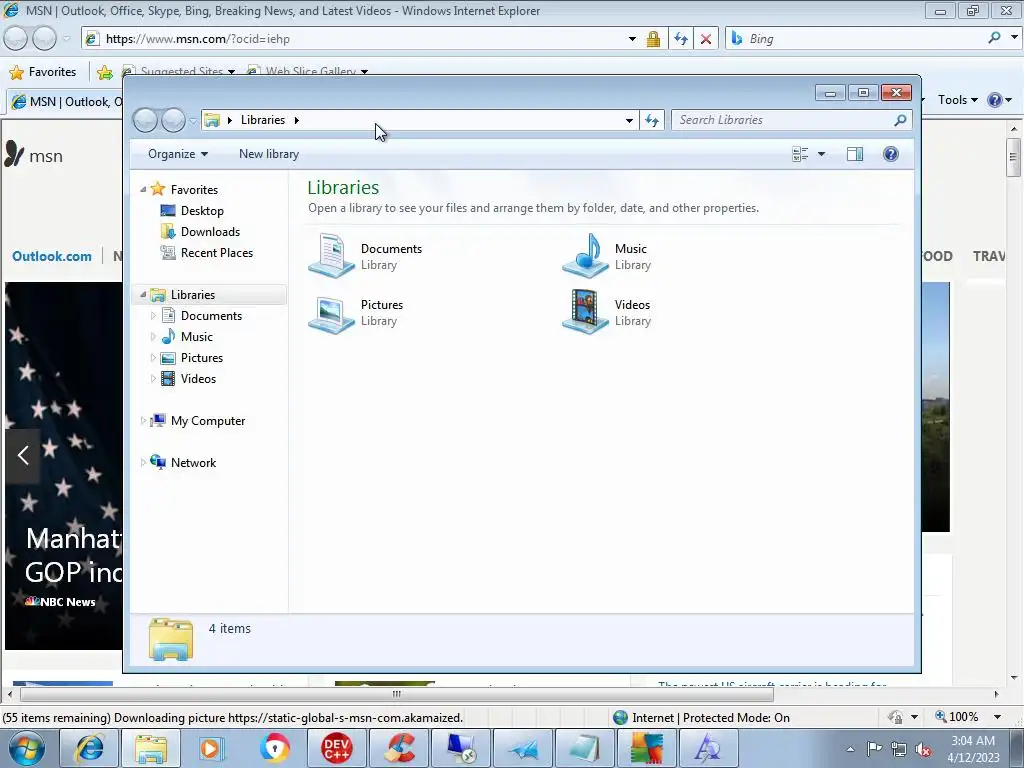Click the msn logo link

coord(34,155)
